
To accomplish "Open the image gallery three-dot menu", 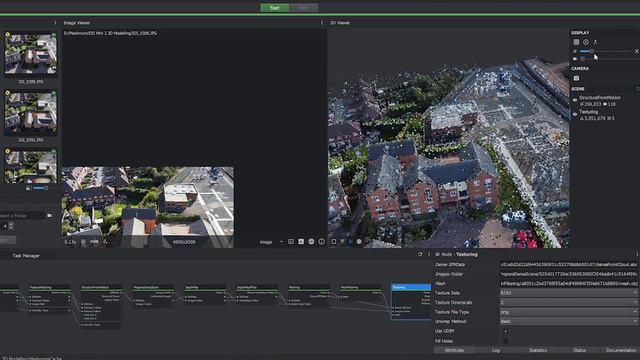I will click(56, 23).
